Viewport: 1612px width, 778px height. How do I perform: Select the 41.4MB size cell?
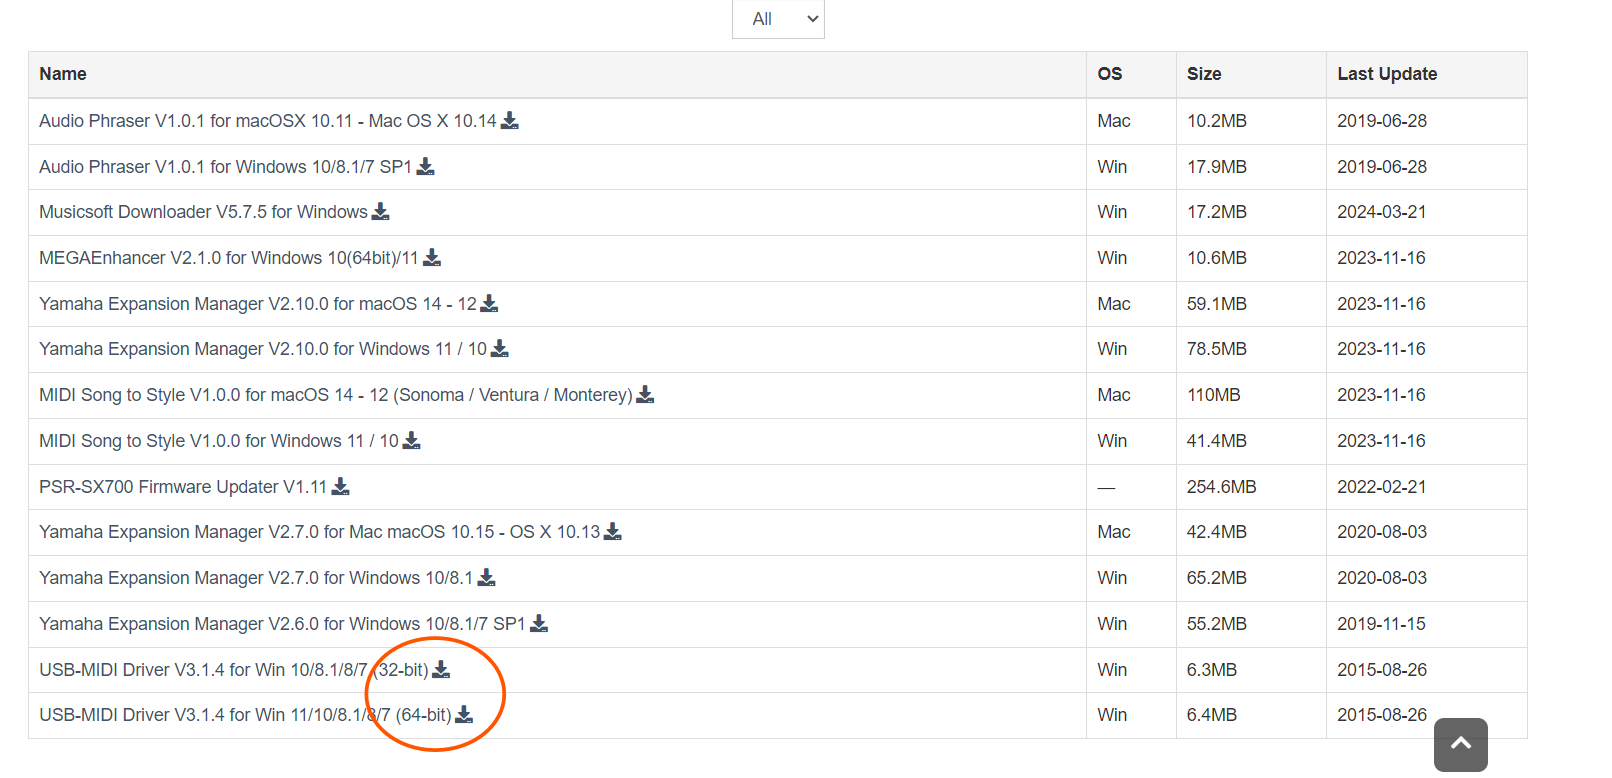click(x=1251, y=441)
